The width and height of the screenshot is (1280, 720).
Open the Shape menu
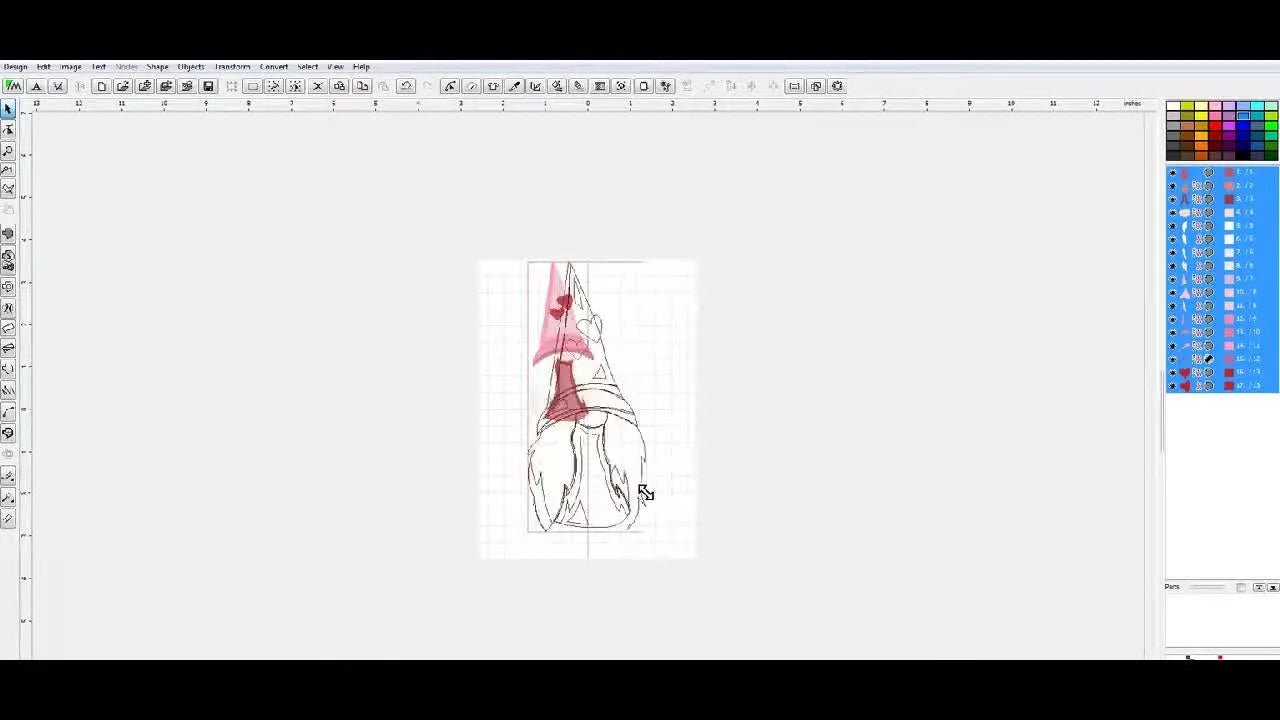(157, 67)
